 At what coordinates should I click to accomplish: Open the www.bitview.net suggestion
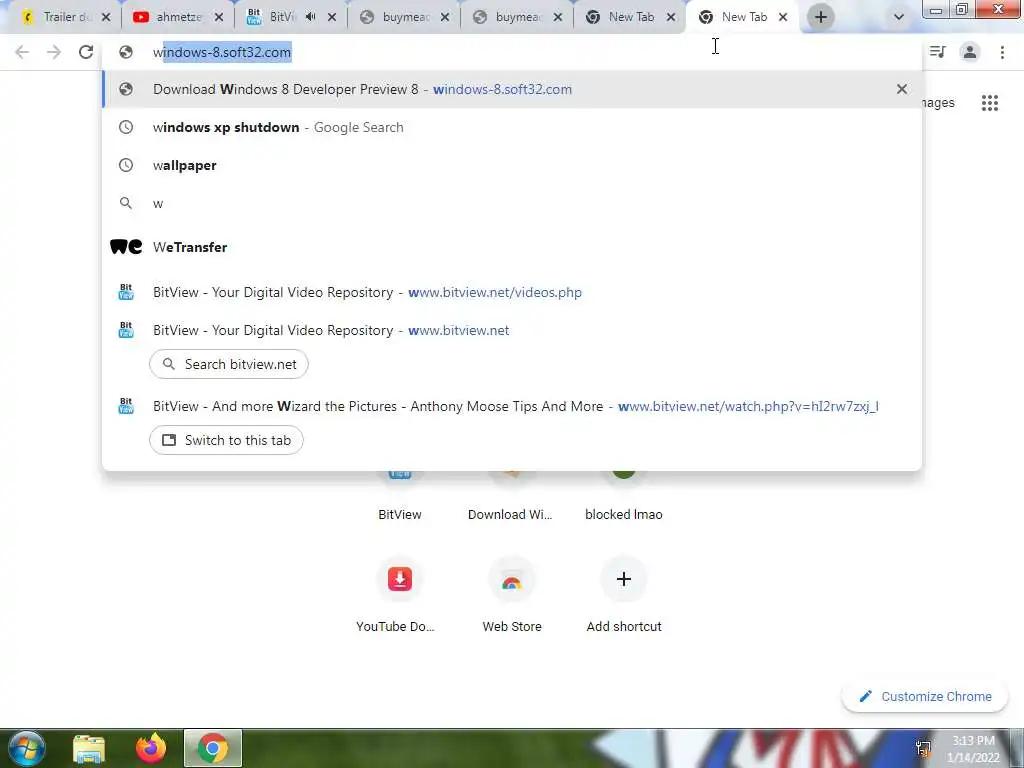tap(512, 330)
